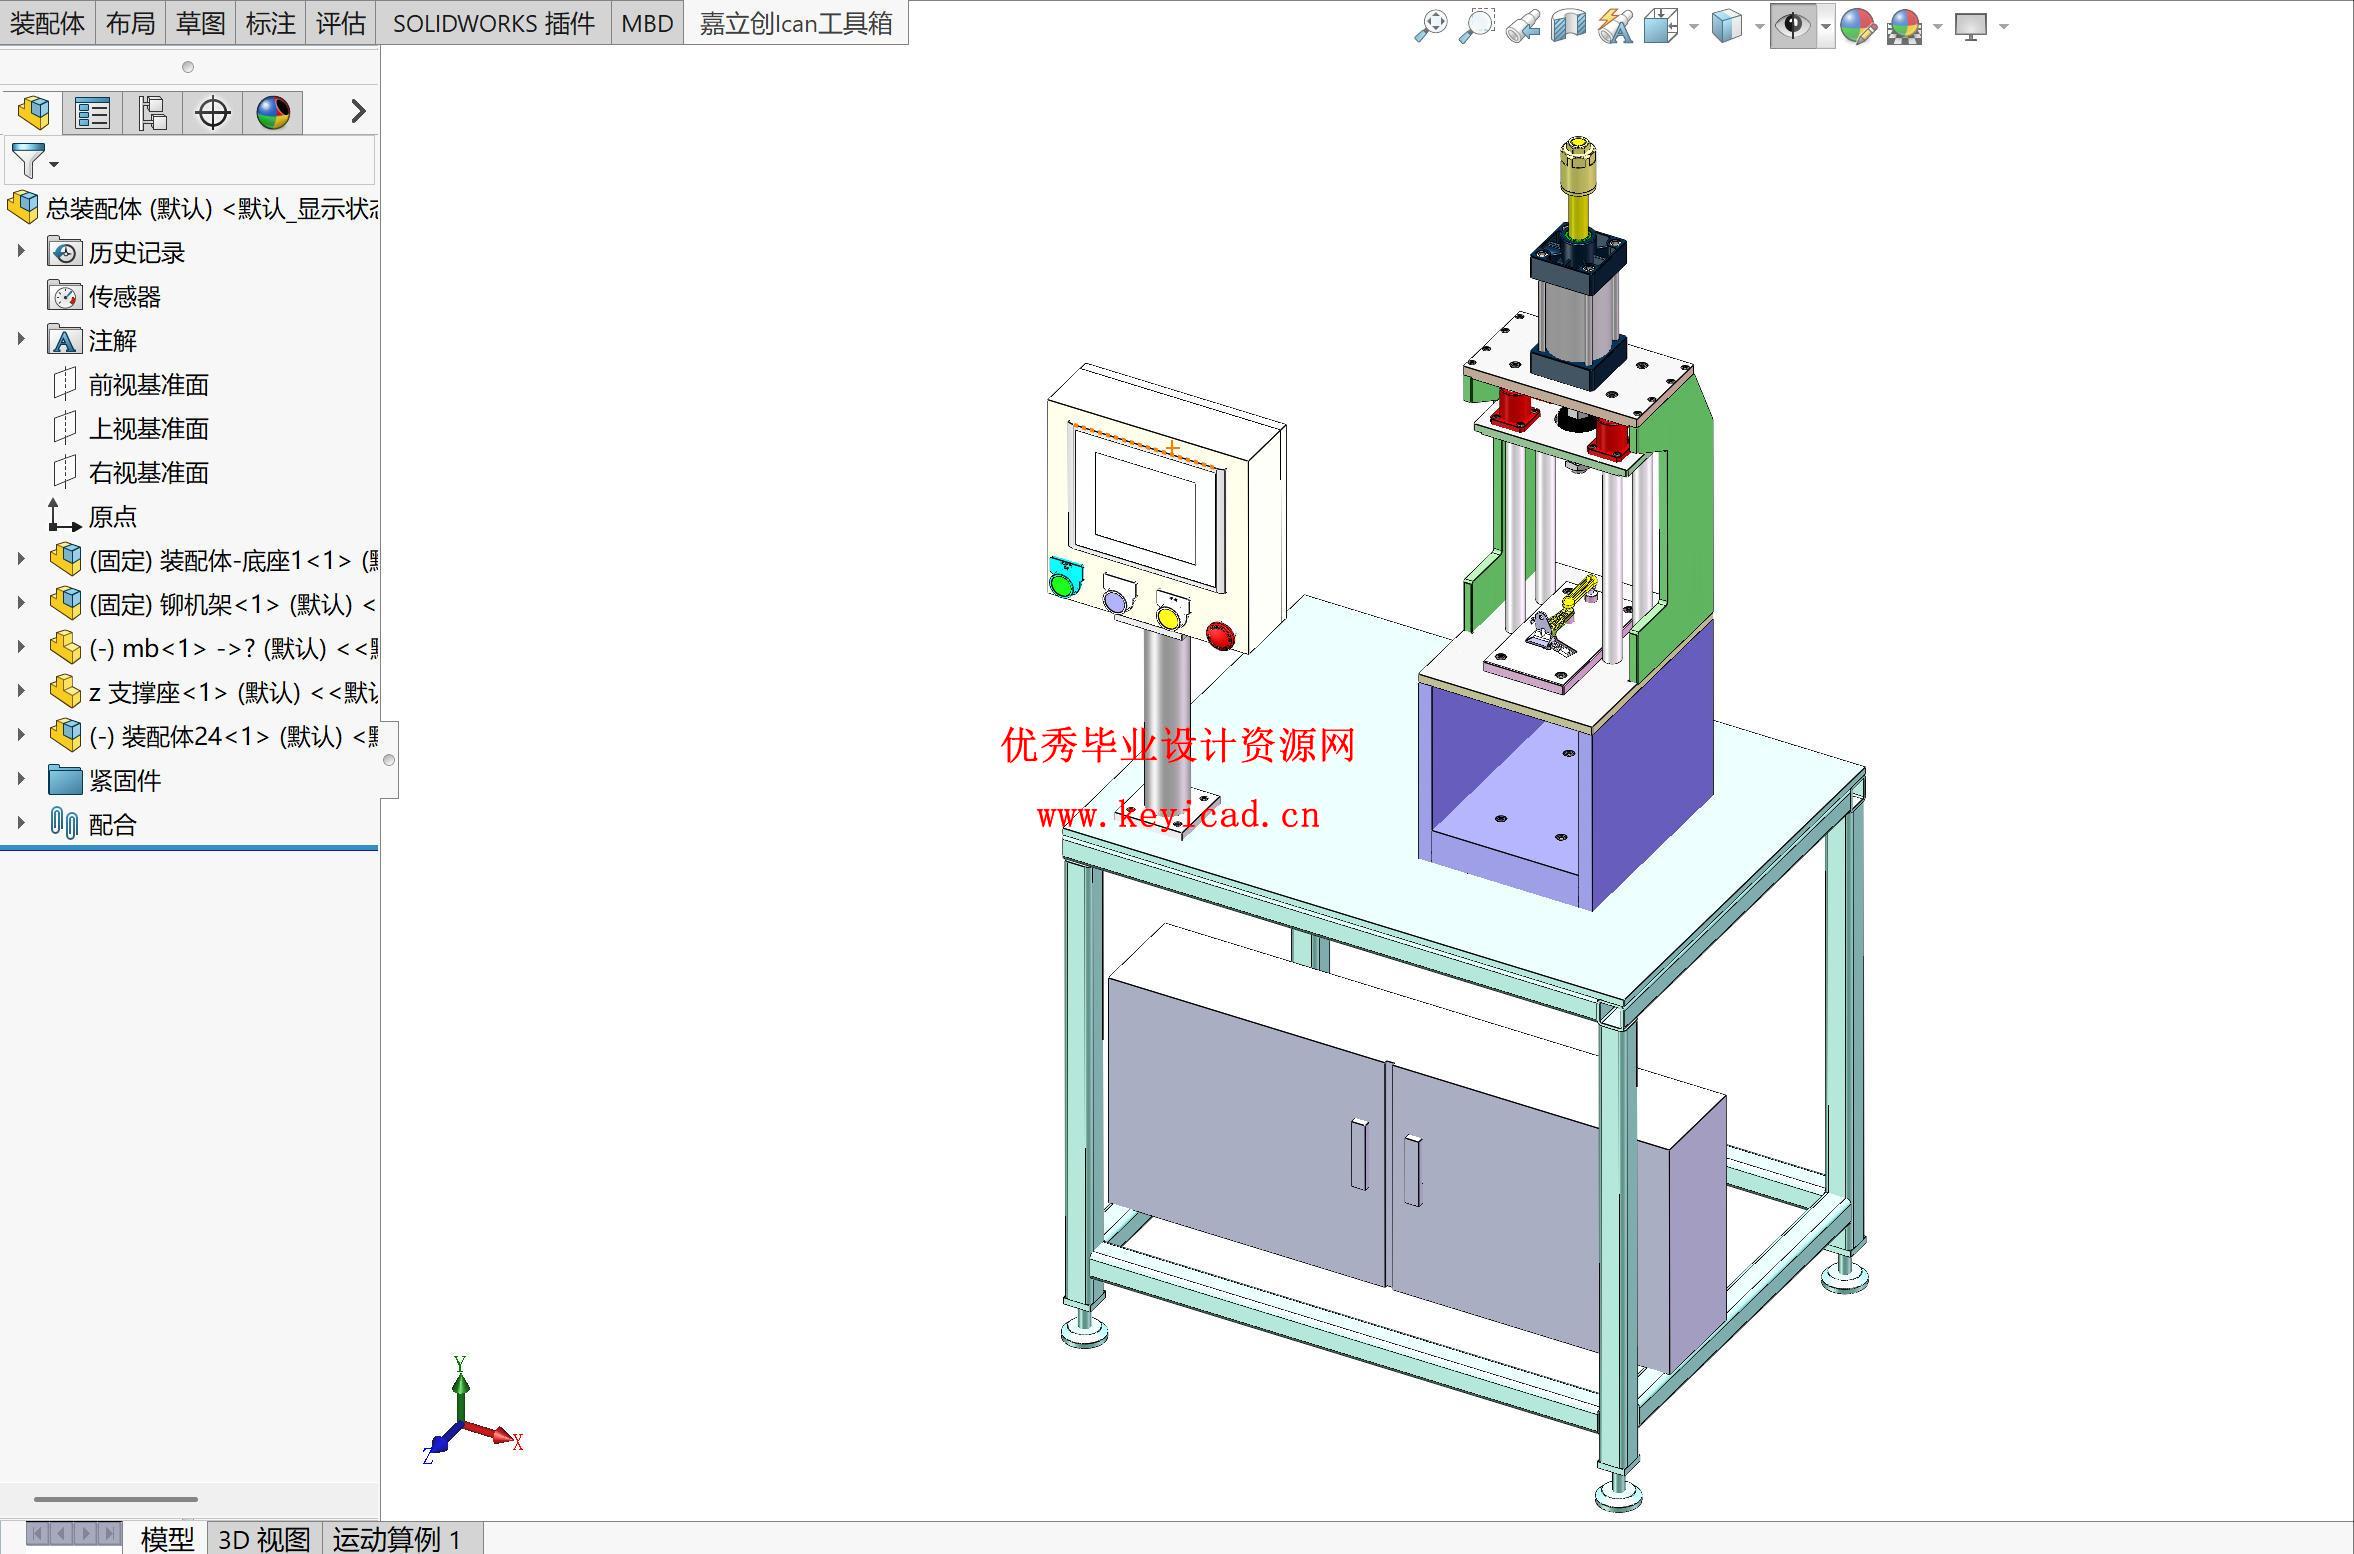Expand the 注解 tree node
The height and width of the screenshot is (1554, 2354).
click(21, 339)
